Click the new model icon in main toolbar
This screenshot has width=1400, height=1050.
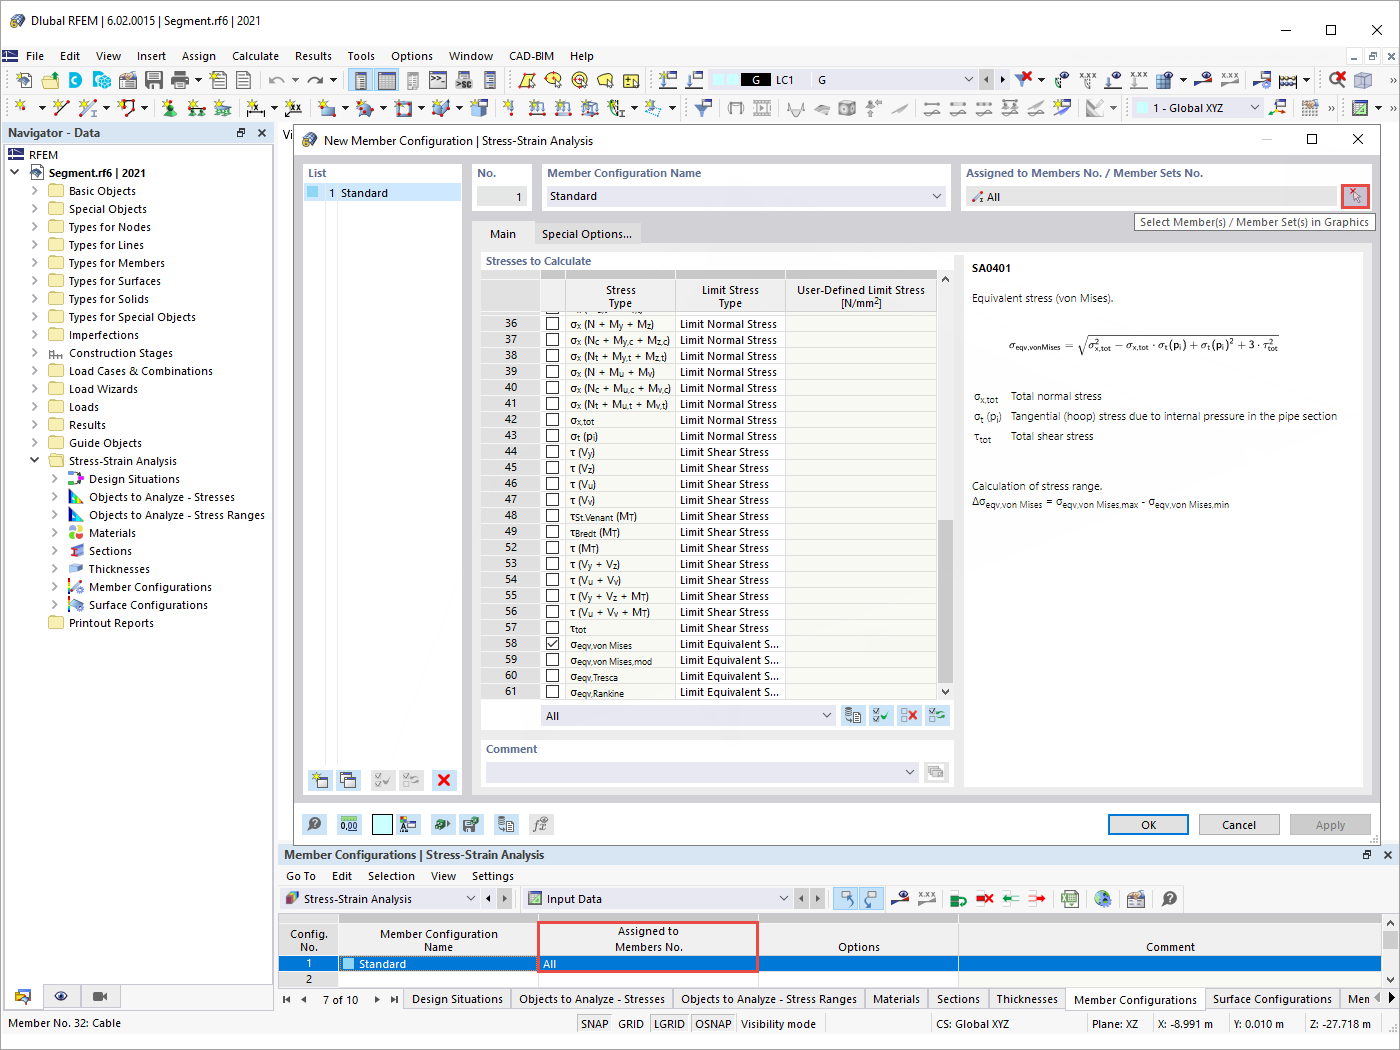(24, 80)
